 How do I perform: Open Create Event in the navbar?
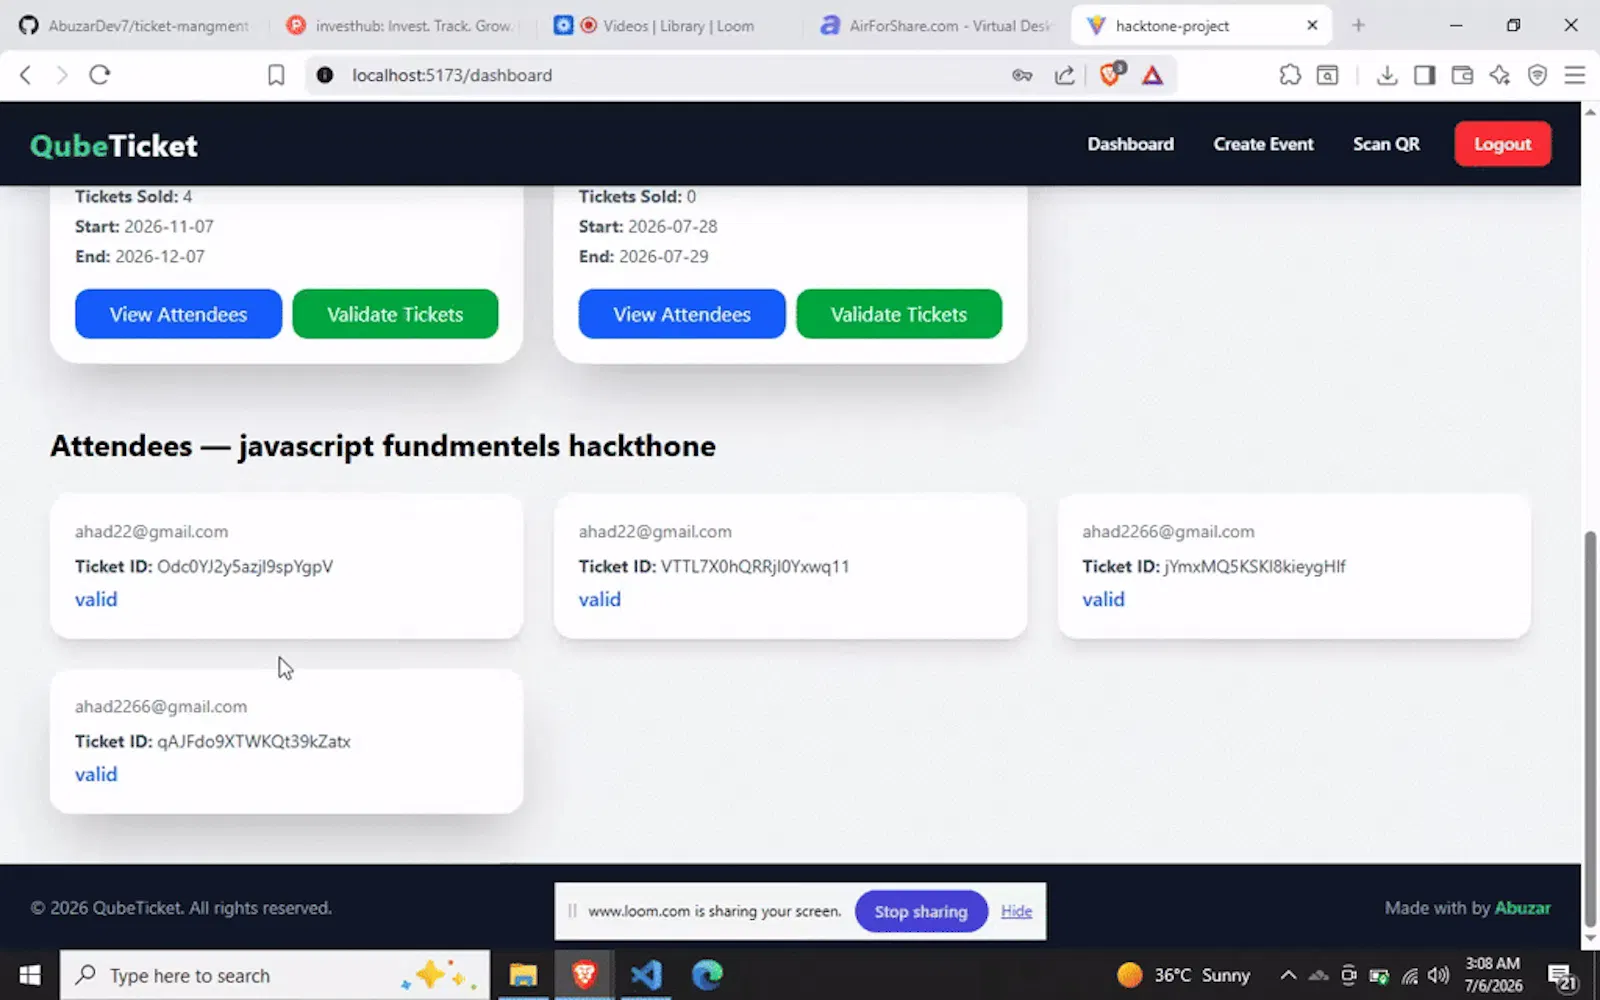click(1263, 144)
